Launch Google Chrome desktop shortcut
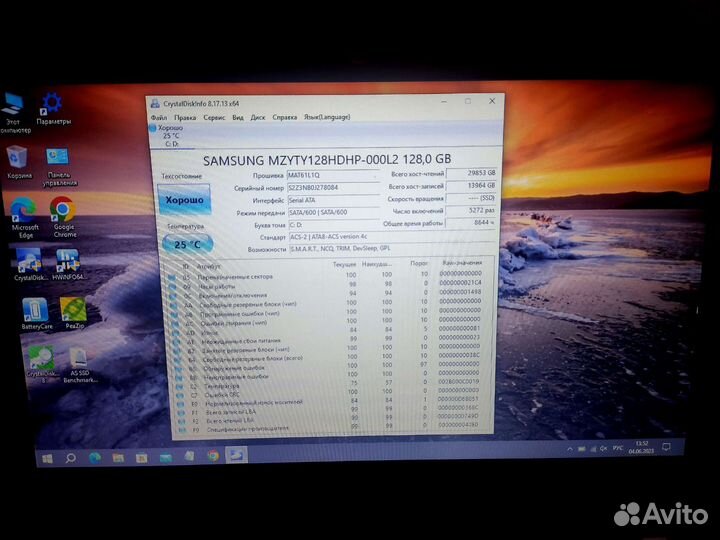 click(63, 217)
